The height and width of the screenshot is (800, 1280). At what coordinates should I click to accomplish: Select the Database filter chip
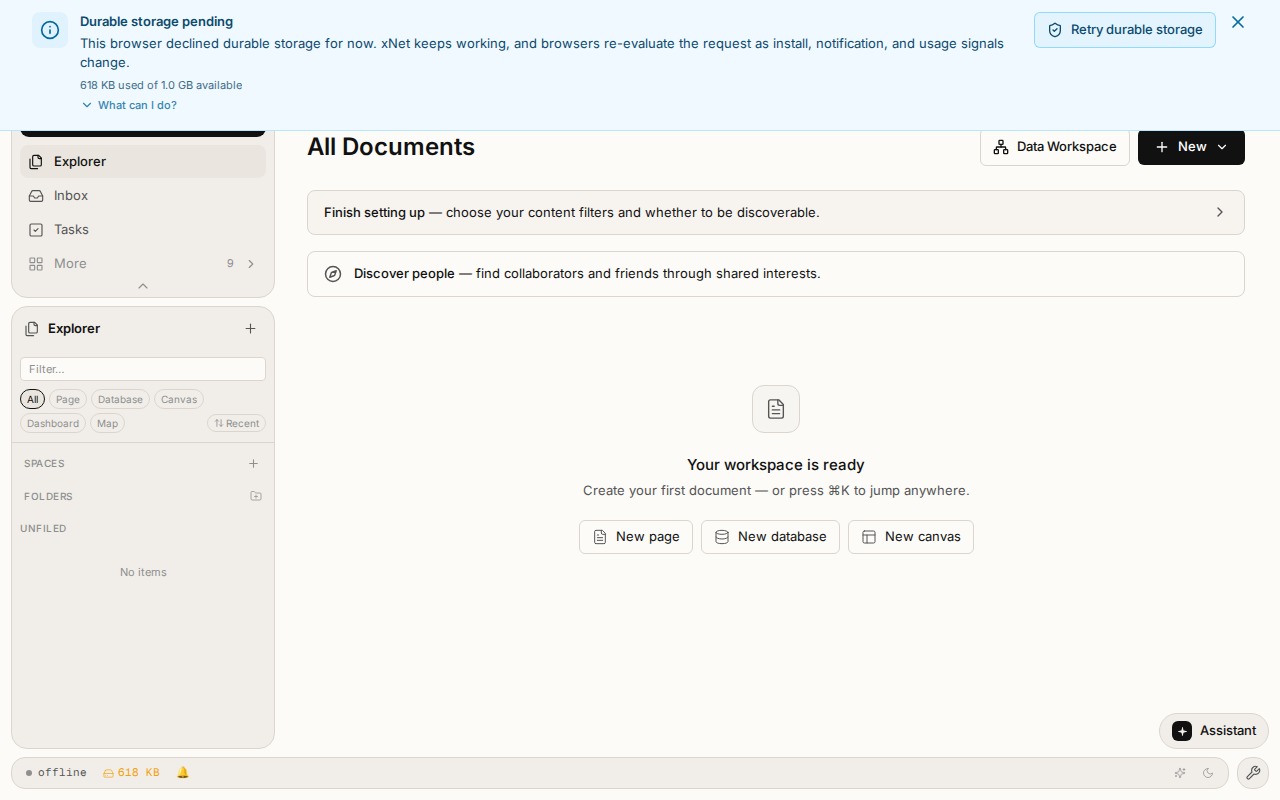click(121, 399)
